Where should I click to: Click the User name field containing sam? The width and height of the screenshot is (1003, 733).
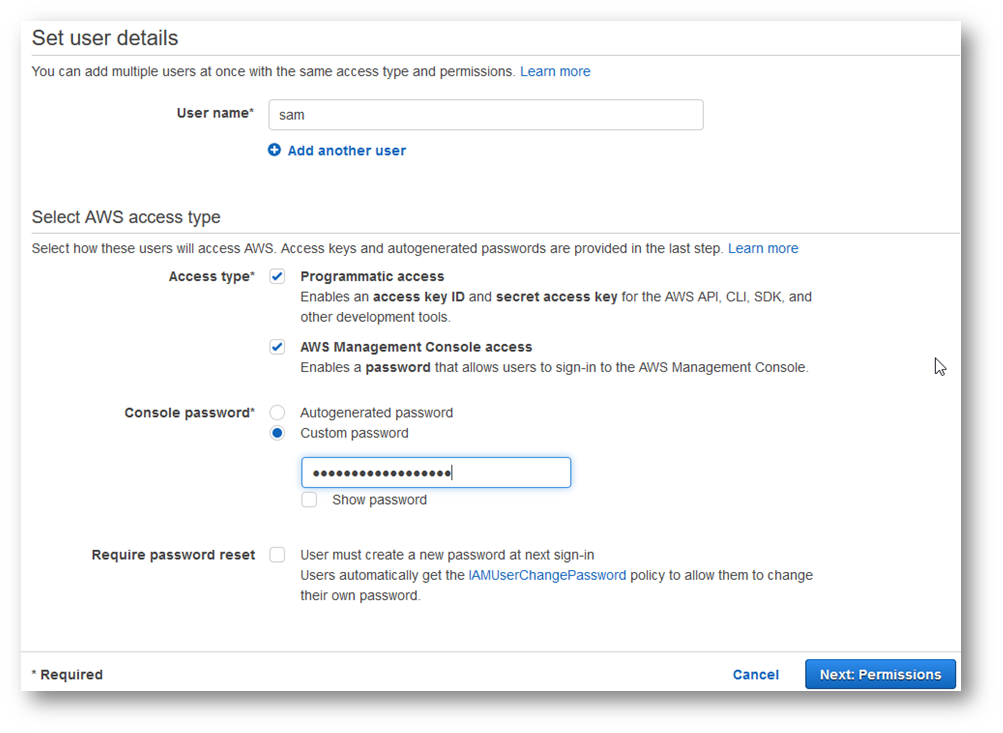[x=485, y=115]
